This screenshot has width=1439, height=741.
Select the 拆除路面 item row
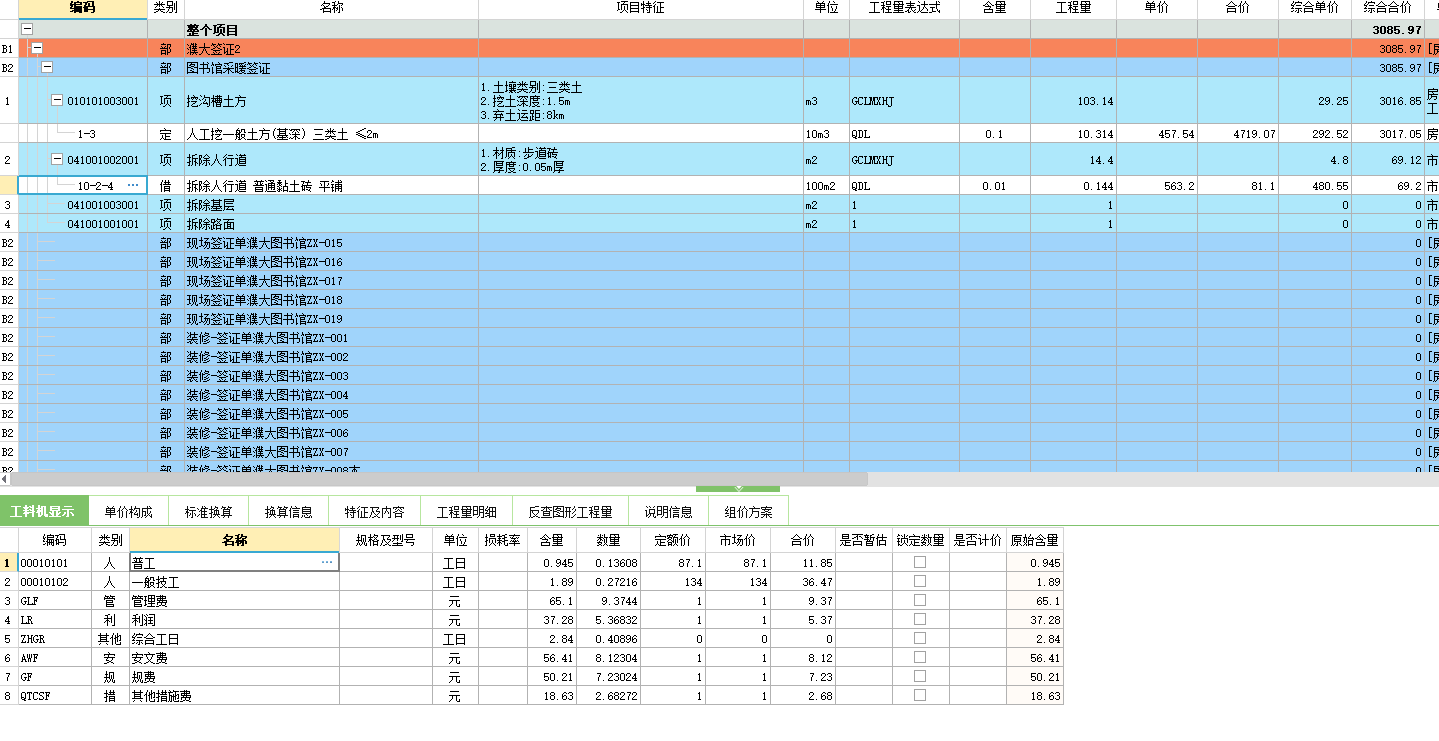coord(720,224)
